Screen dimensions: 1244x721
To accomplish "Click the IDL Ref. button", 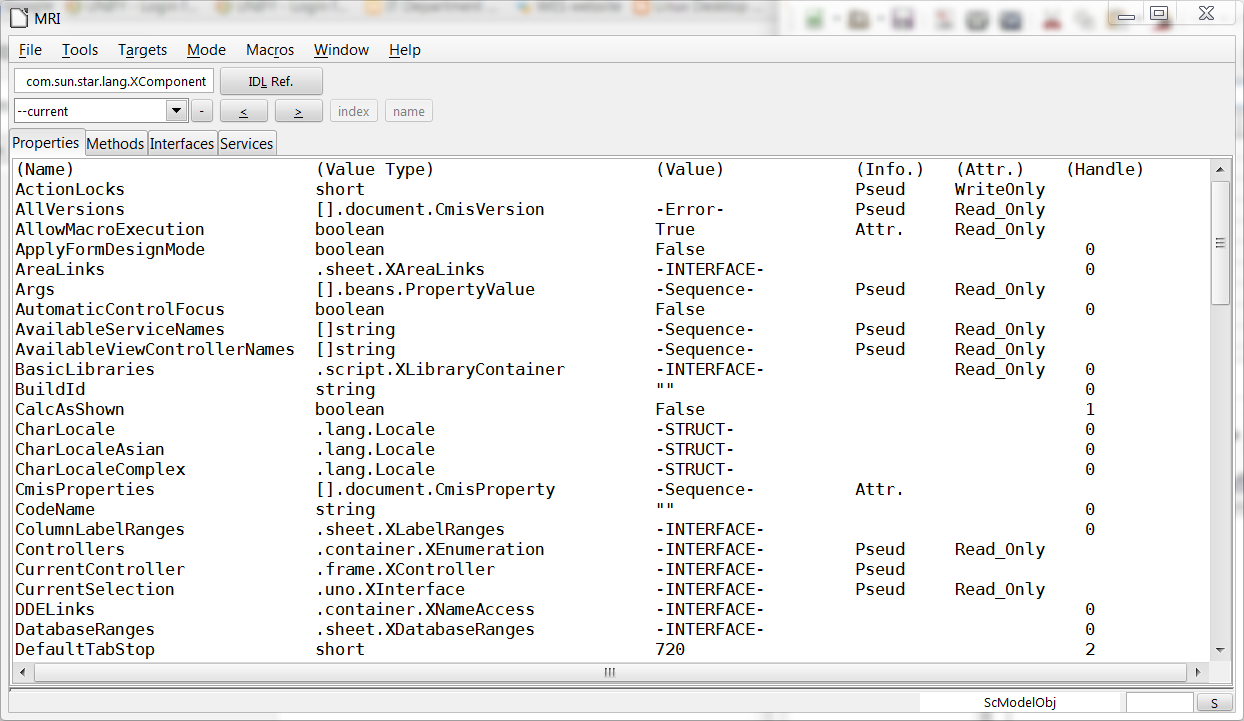I will 271,81.
